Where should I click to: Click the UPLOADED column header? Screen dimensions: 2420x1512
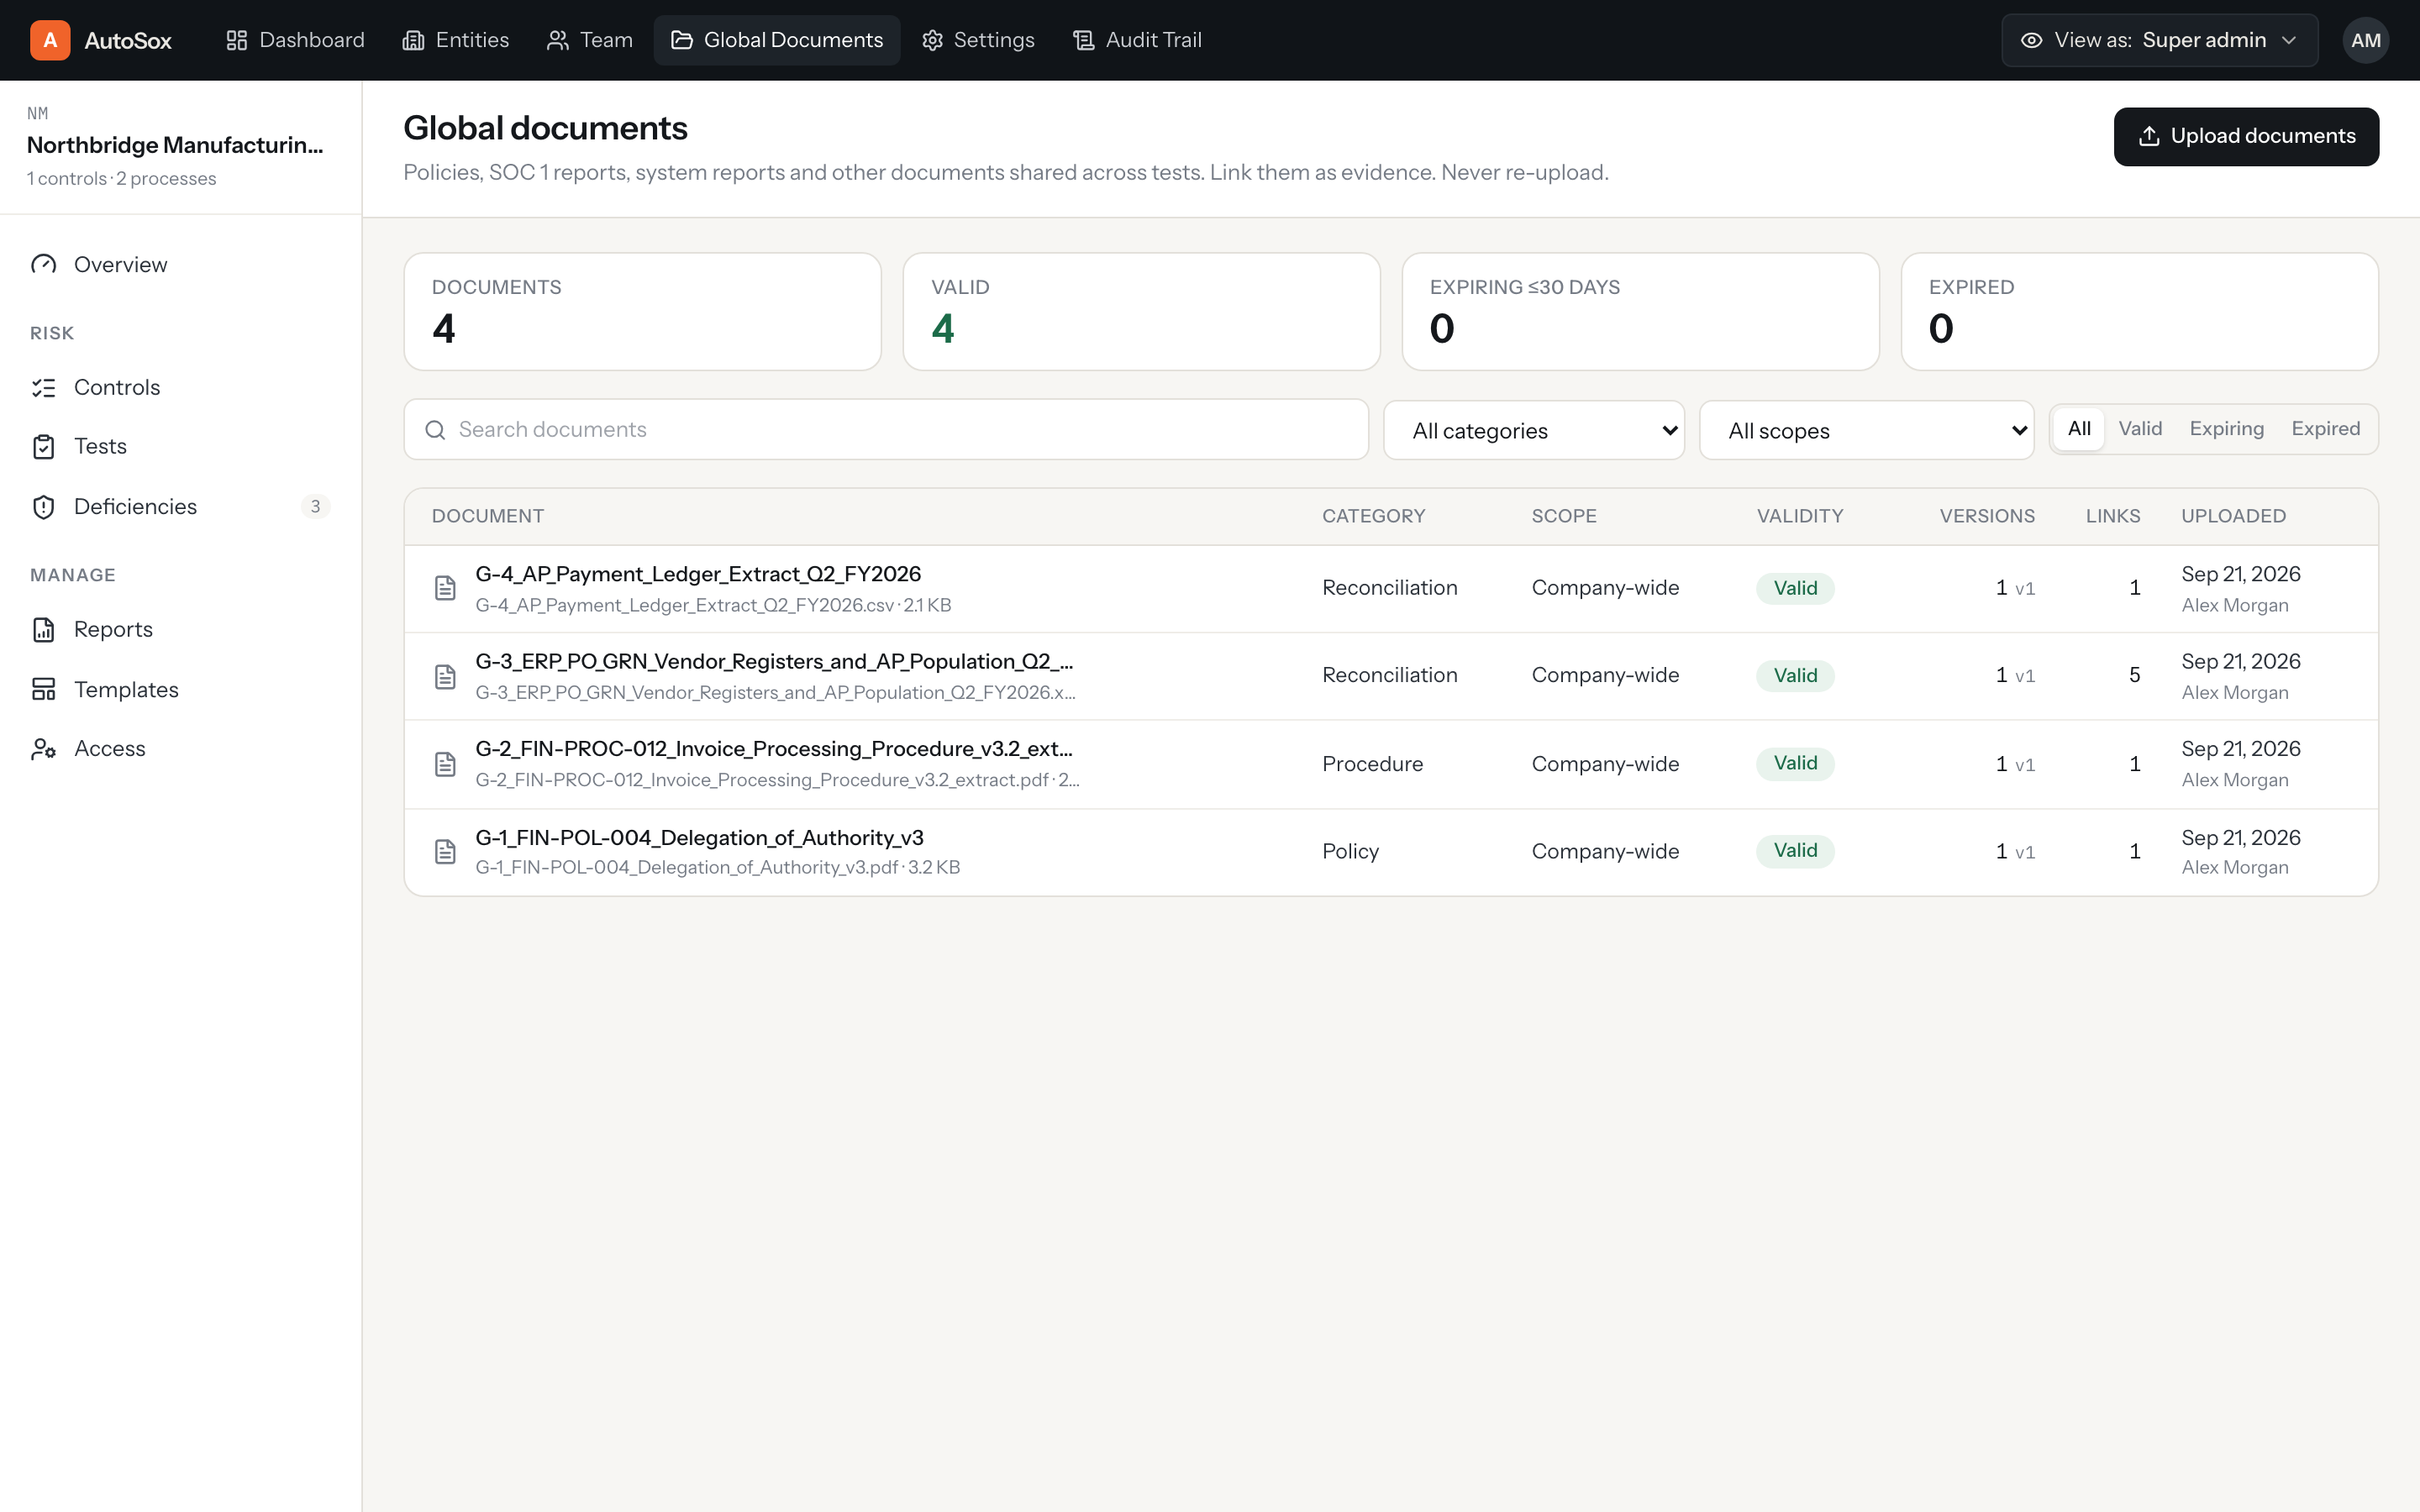click(x=2233, y=516)
